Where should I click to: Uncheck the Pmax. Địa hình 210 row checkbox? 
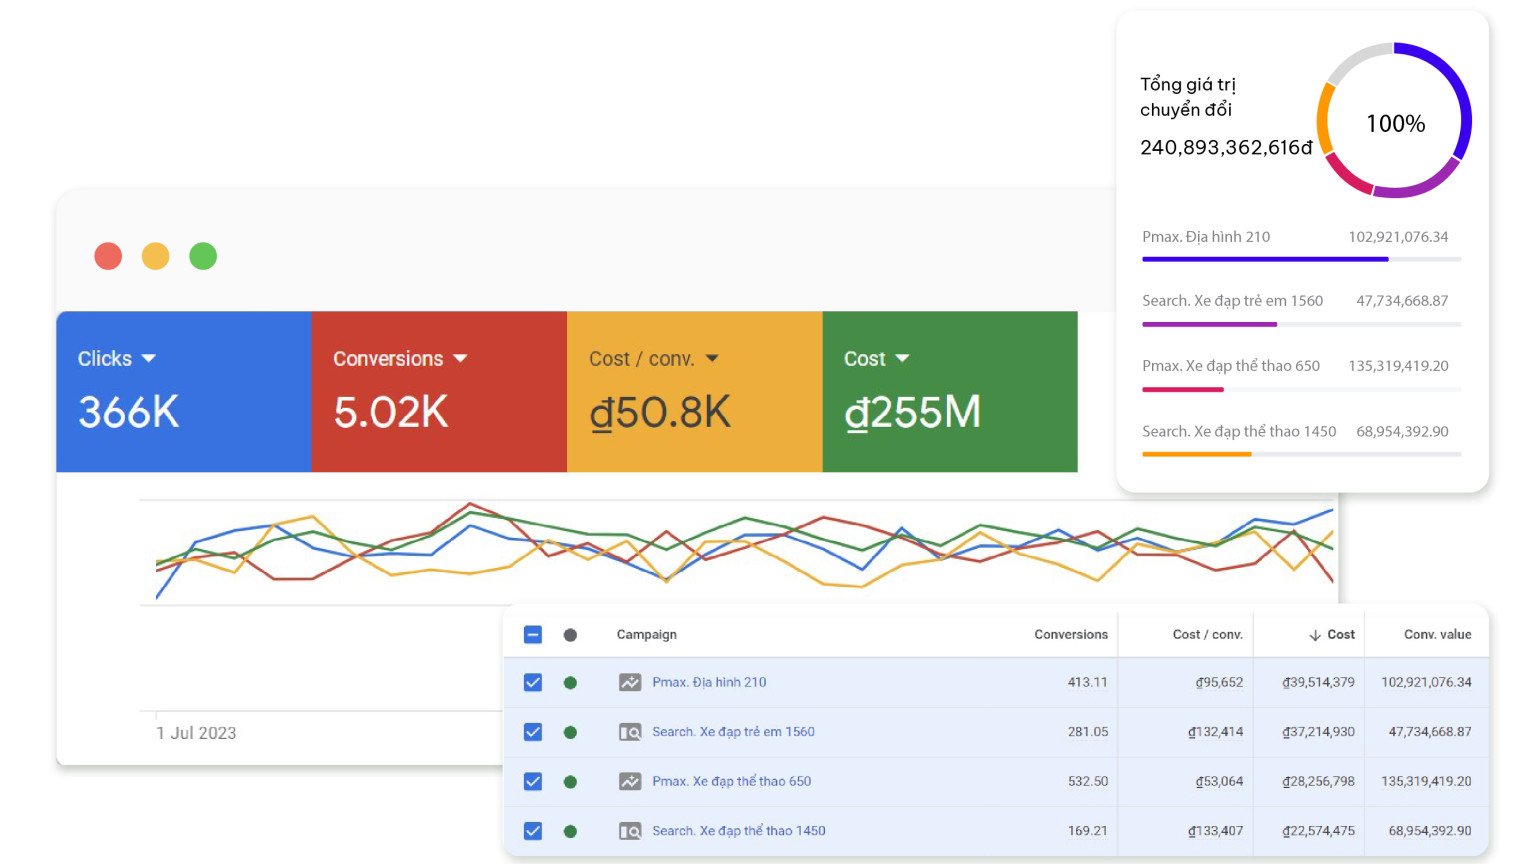click(533, 683)
